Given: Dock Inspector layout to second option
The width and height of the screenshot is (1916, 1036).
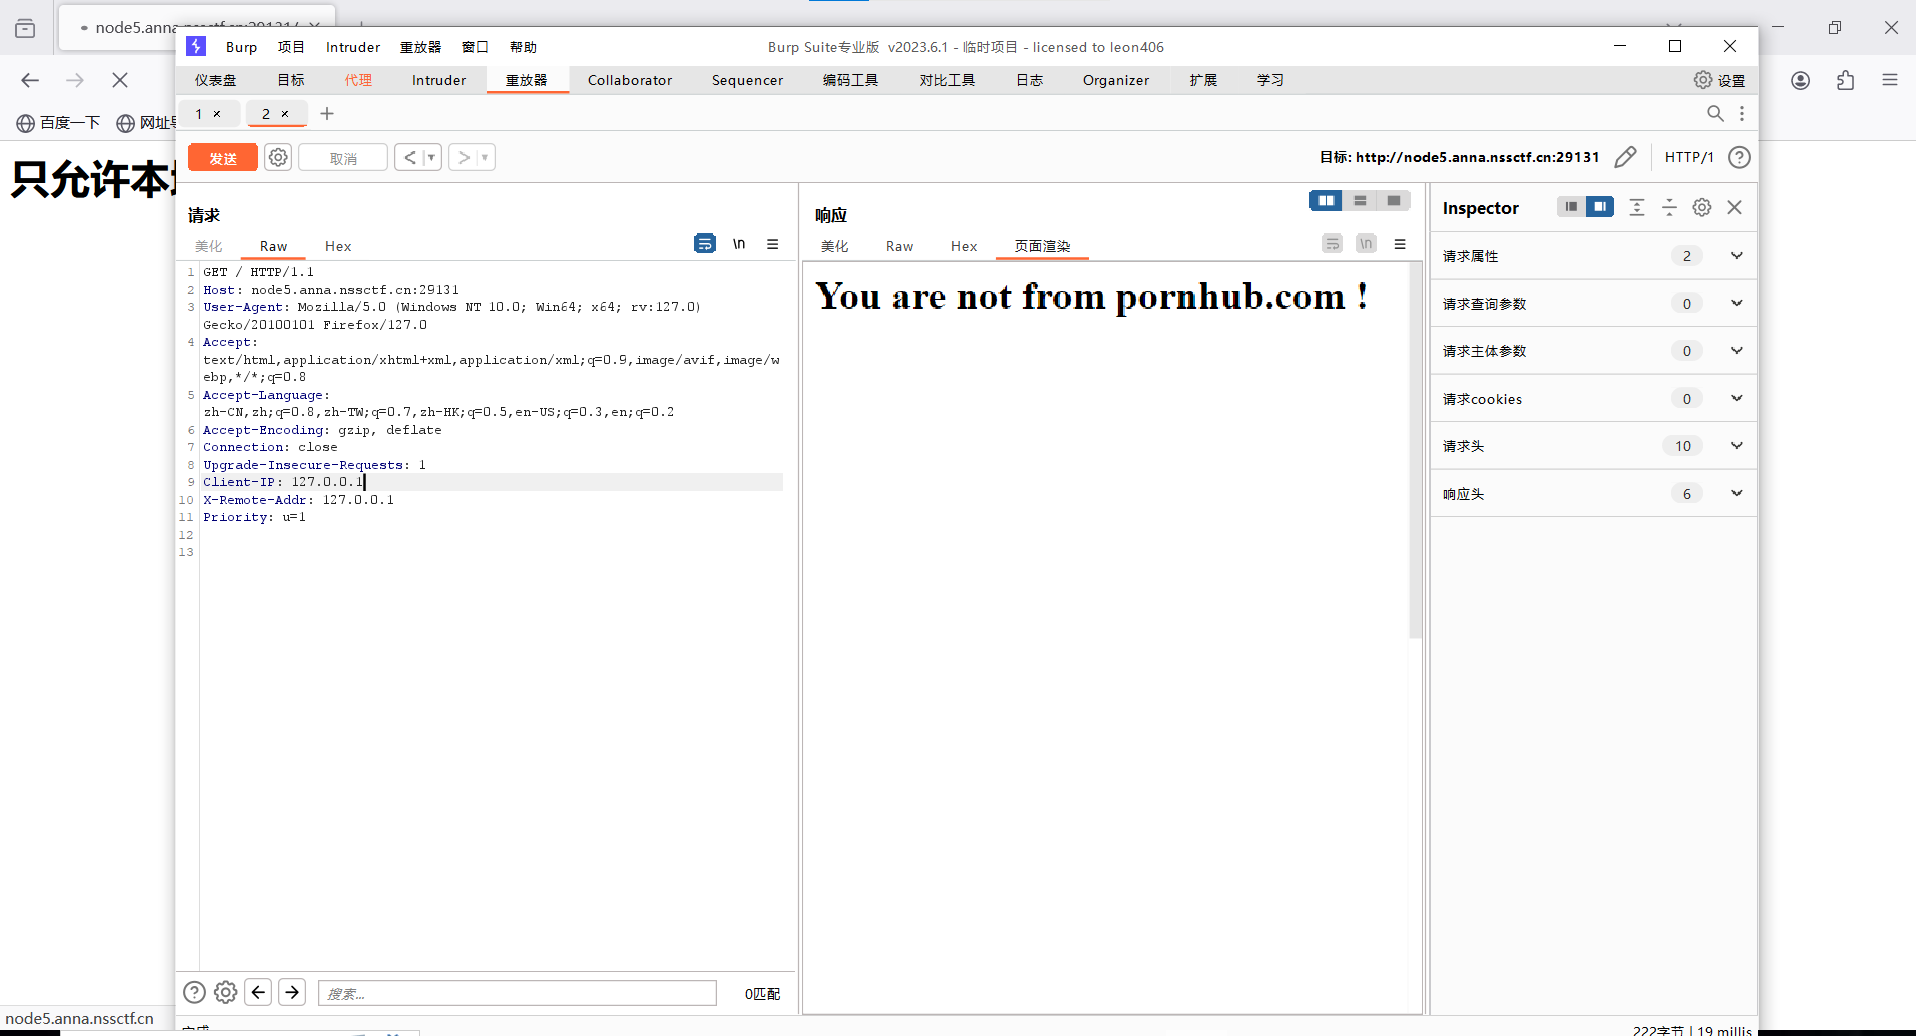Looking at the screenshot, I should 1600,207.
